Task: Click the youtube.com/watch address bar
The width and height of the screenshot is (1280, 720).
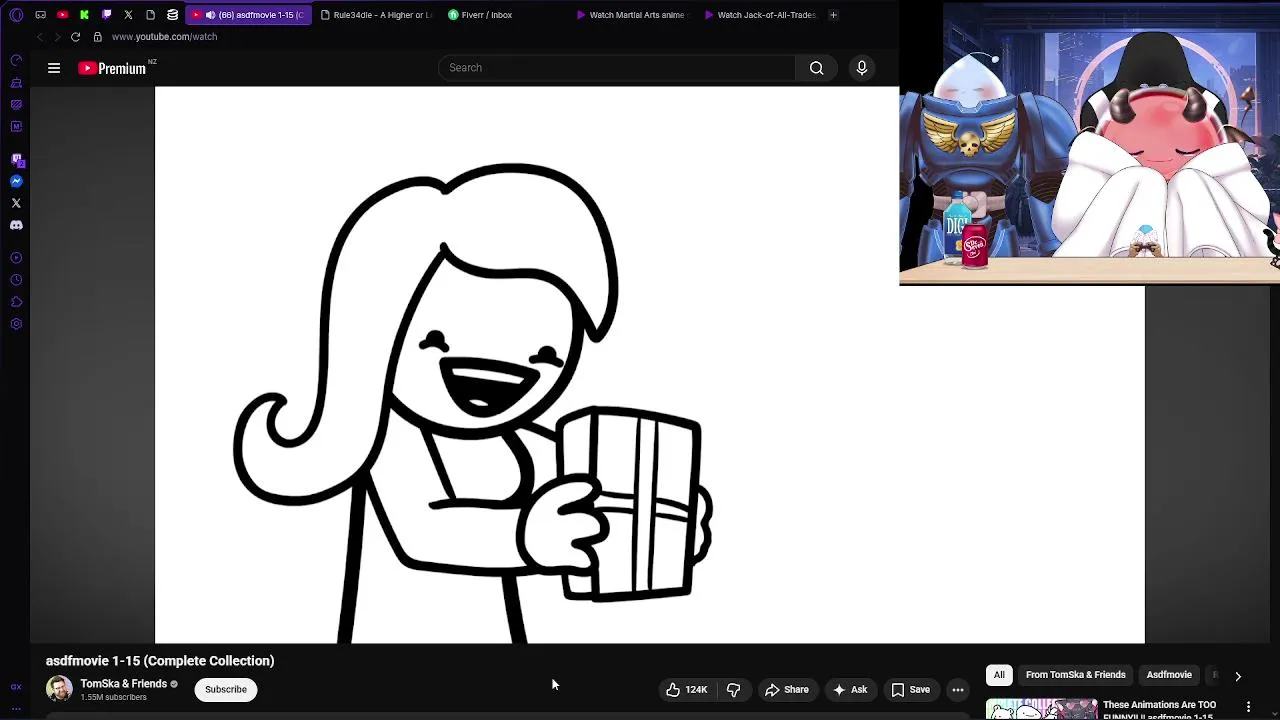Action: click(x=164, y=37)
